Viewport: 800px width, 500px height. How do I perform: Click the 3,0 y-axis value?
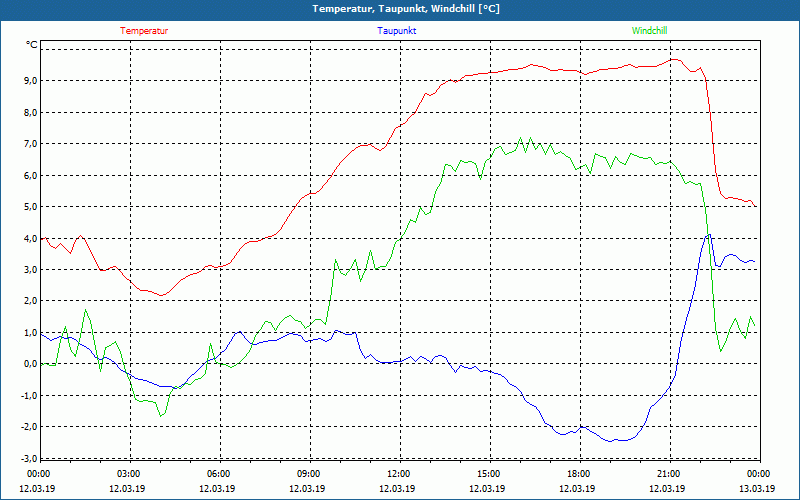tap(30, 269)
